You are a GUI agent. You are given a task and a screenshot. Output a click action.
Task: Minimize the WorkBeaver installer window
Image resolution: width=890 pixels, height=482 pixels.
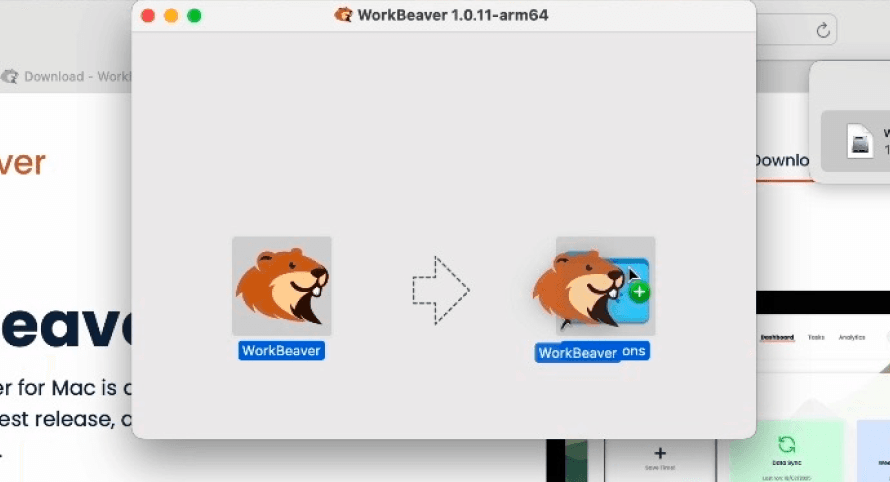pos(171,16)
